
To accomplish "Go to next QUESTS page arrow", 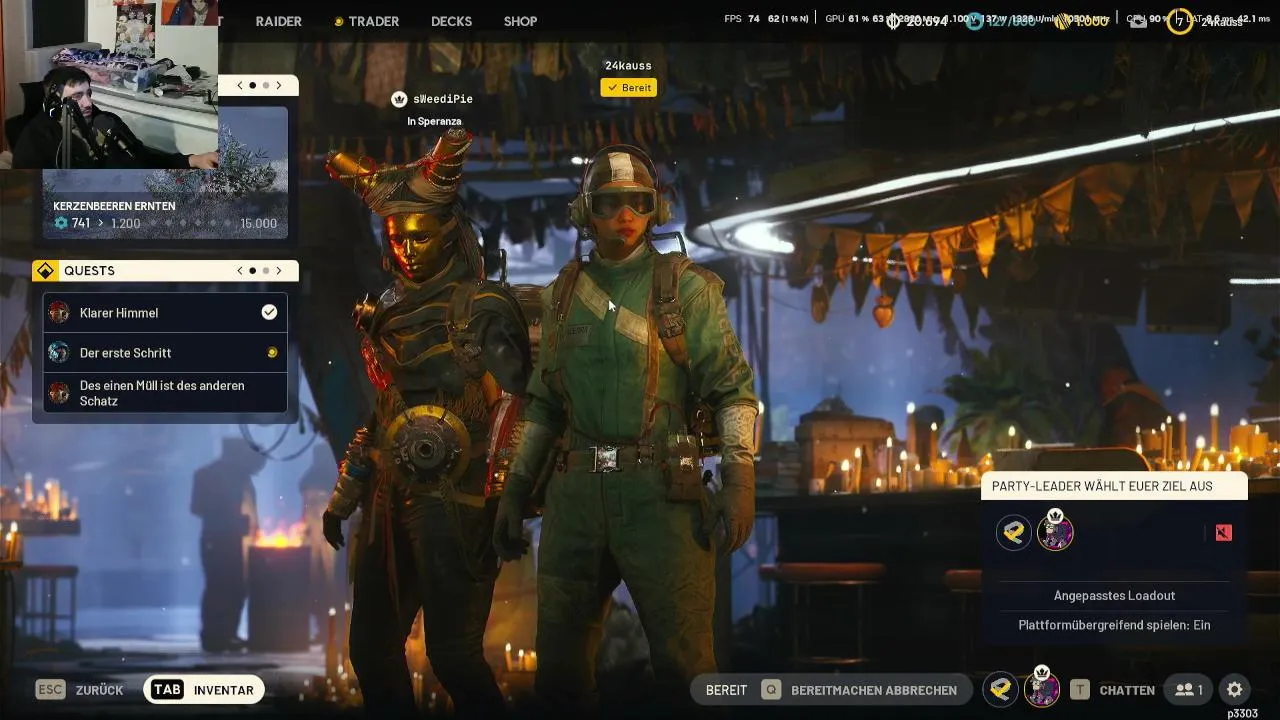I will [x=279, y=271].
